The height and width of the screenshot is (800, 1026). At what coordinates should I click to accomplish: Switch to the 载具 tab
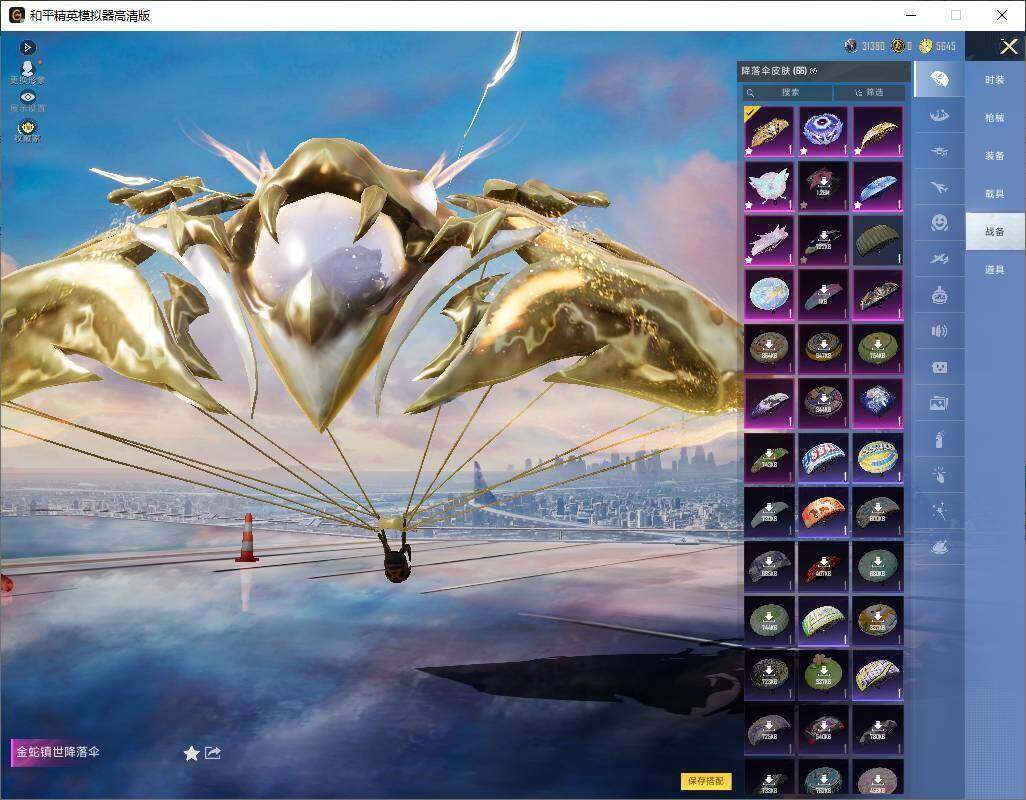tap(995, 194)
